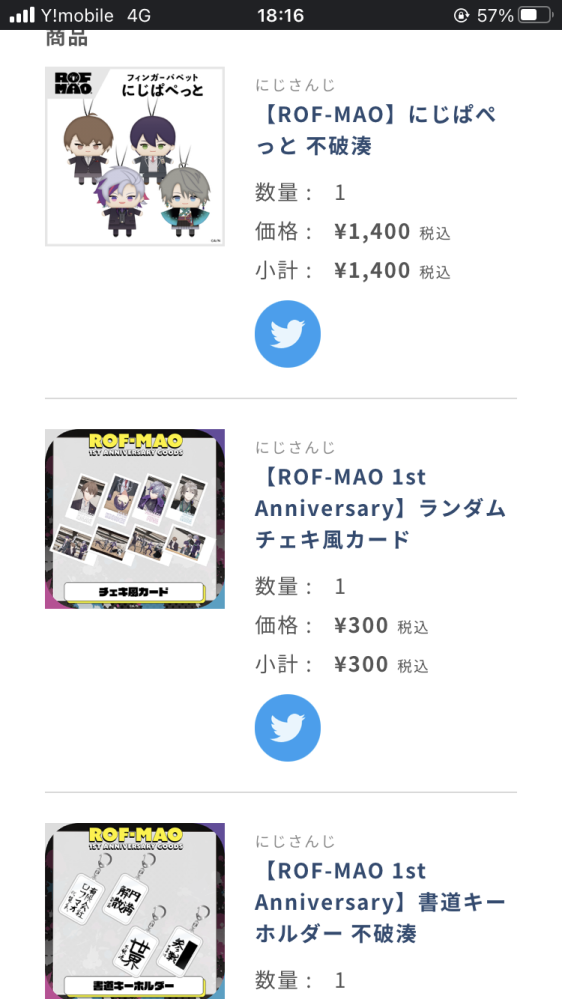Open ランダムチェキ風カード product title link

(x=380, y=508)
